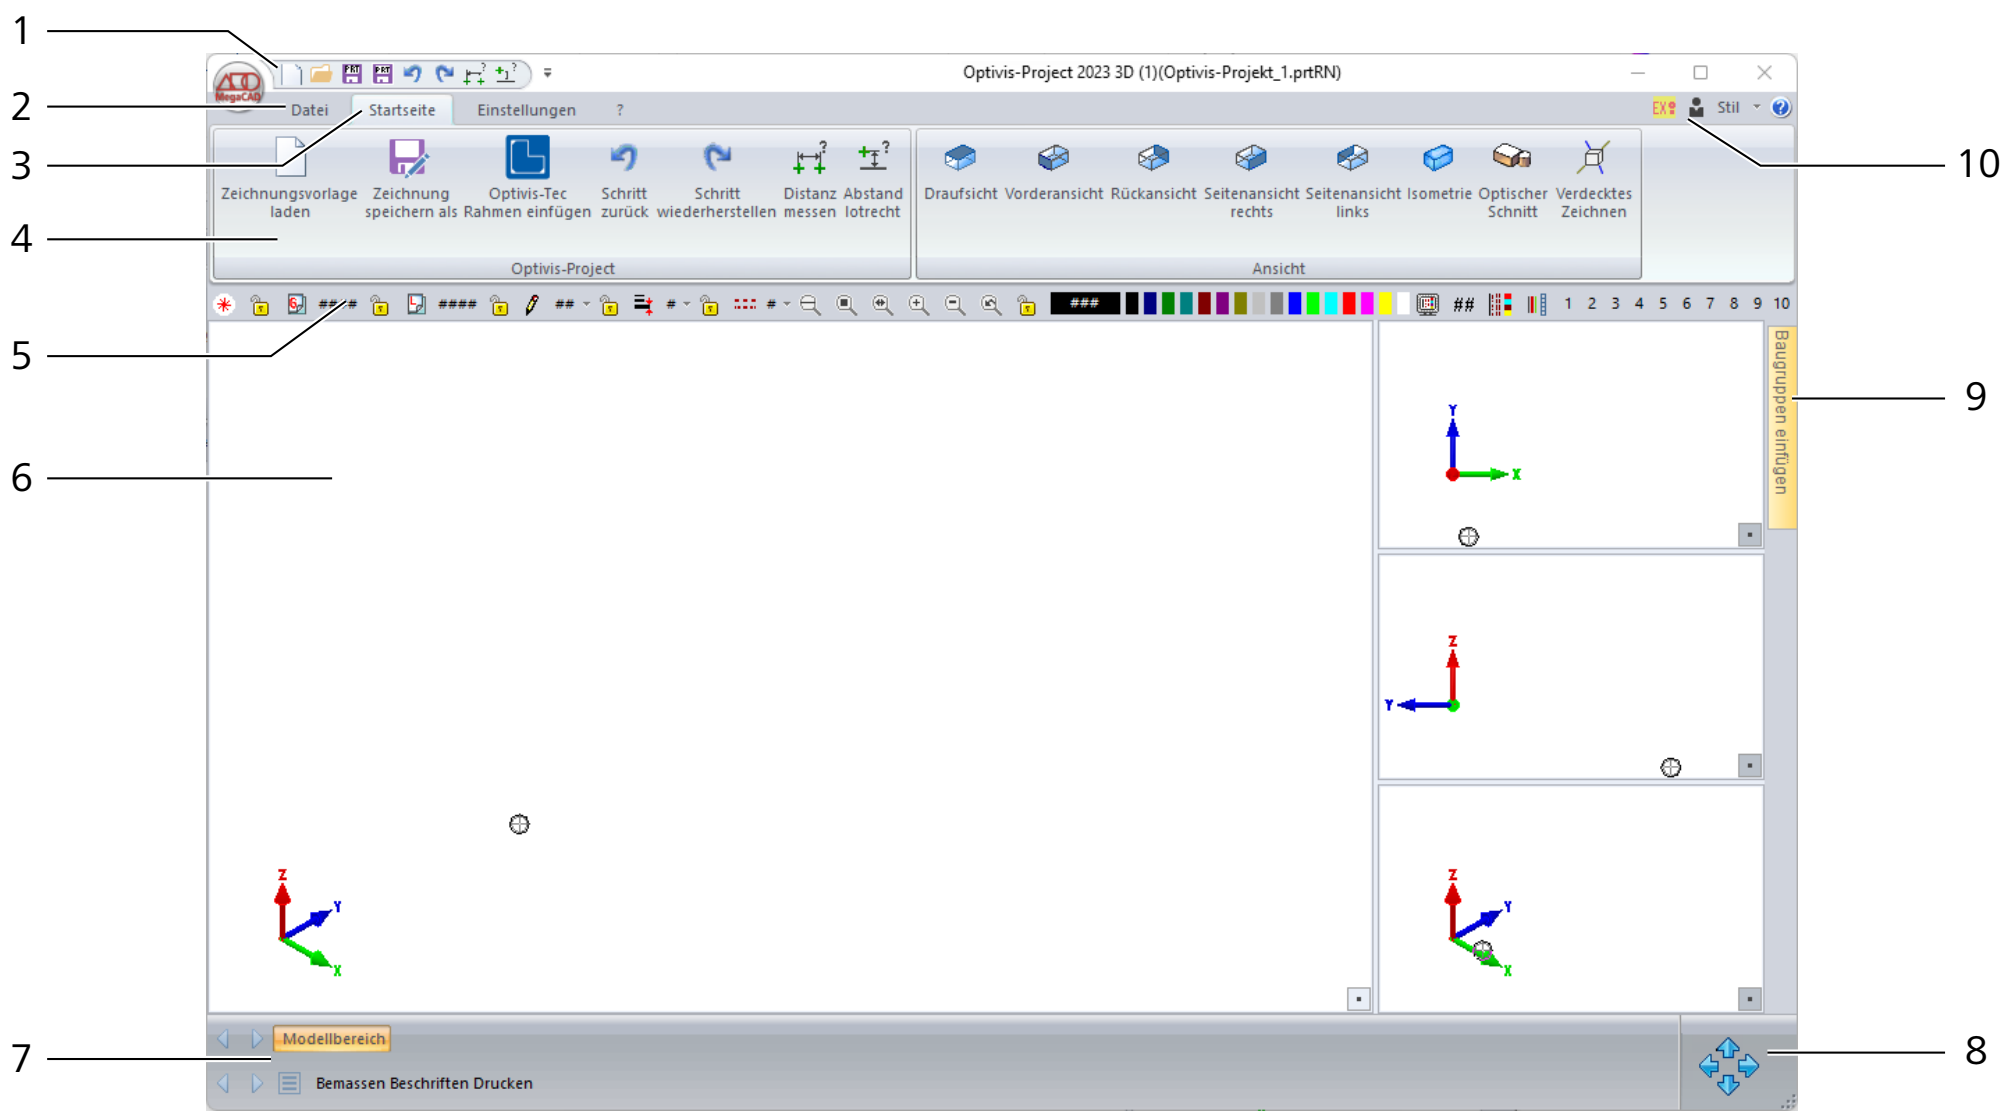Select the Seitenansicht rechts view
The height and width of the screenshot is (1116, 2004).
pos(1251,178)
